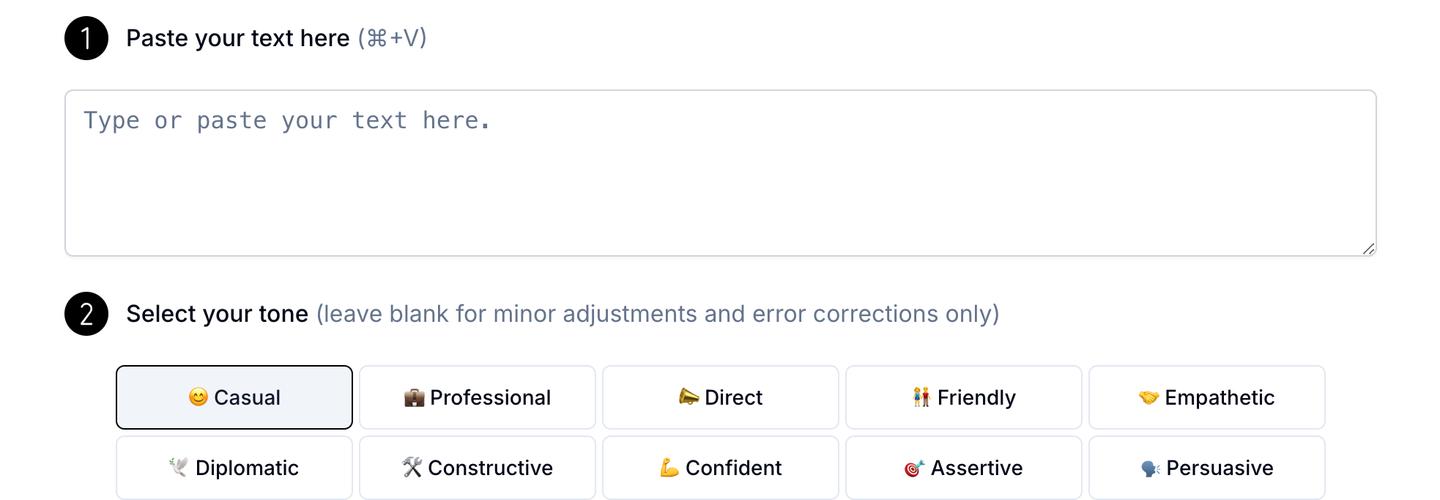Click the dove icon on Diplomatic
Screen dimensions: 1440x500
[179, 467]
